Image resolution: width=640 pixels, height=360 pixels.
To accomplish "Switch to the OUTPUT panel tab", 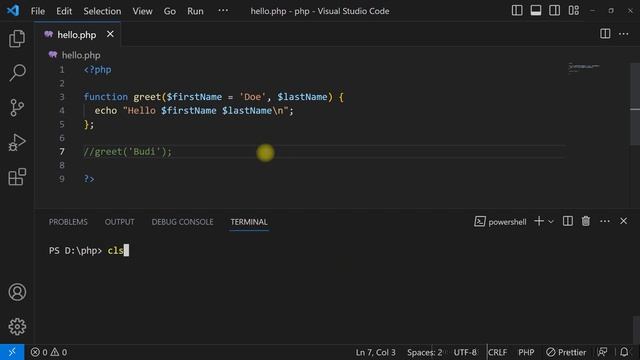I will click(x=120, y=222).
